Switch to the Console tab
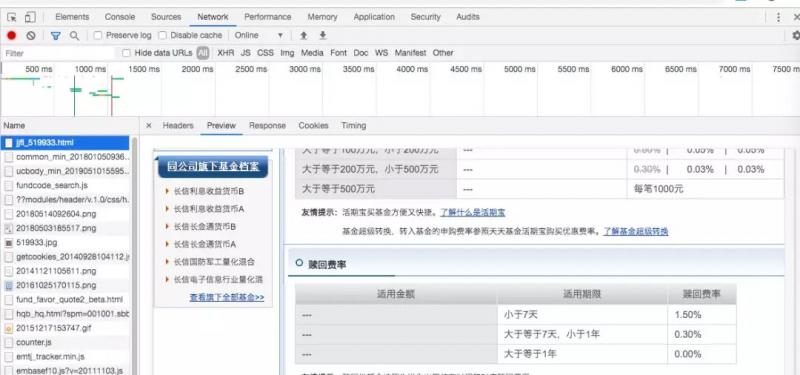Image resolution: width=800 pixels, height=375 pixels. pyautogui.click(x=120, y=17)
